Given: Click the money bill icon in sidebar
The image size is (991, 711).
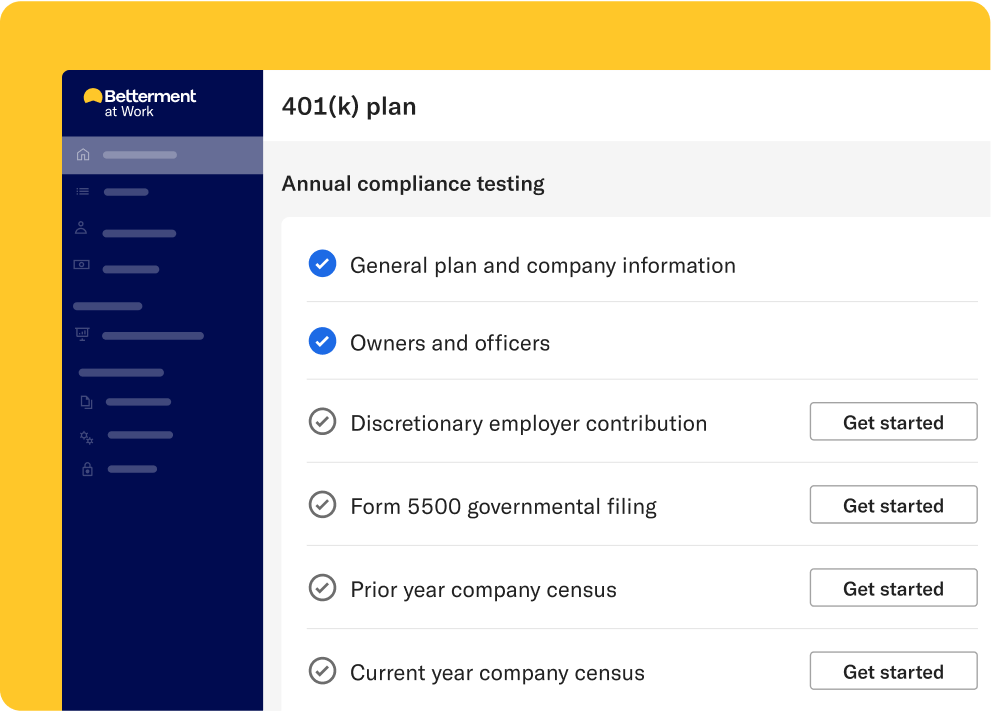Looking at the screenshot, I should click(82, 266).
